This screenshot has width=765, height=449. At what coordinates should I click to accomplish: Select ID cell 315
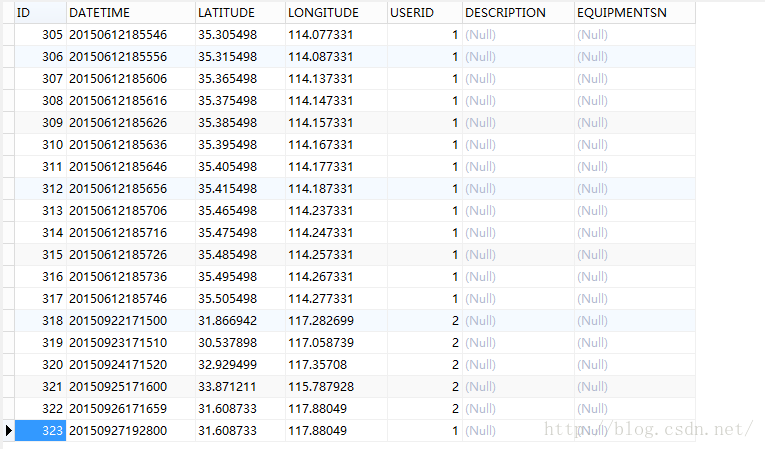pos(40,254)
